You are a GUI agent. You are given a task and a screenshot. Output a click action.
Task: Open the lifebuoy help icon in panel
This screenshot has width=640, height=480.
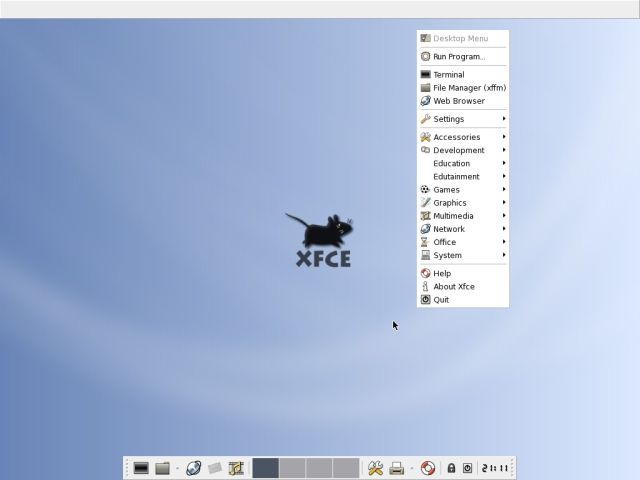coord(428,468)
